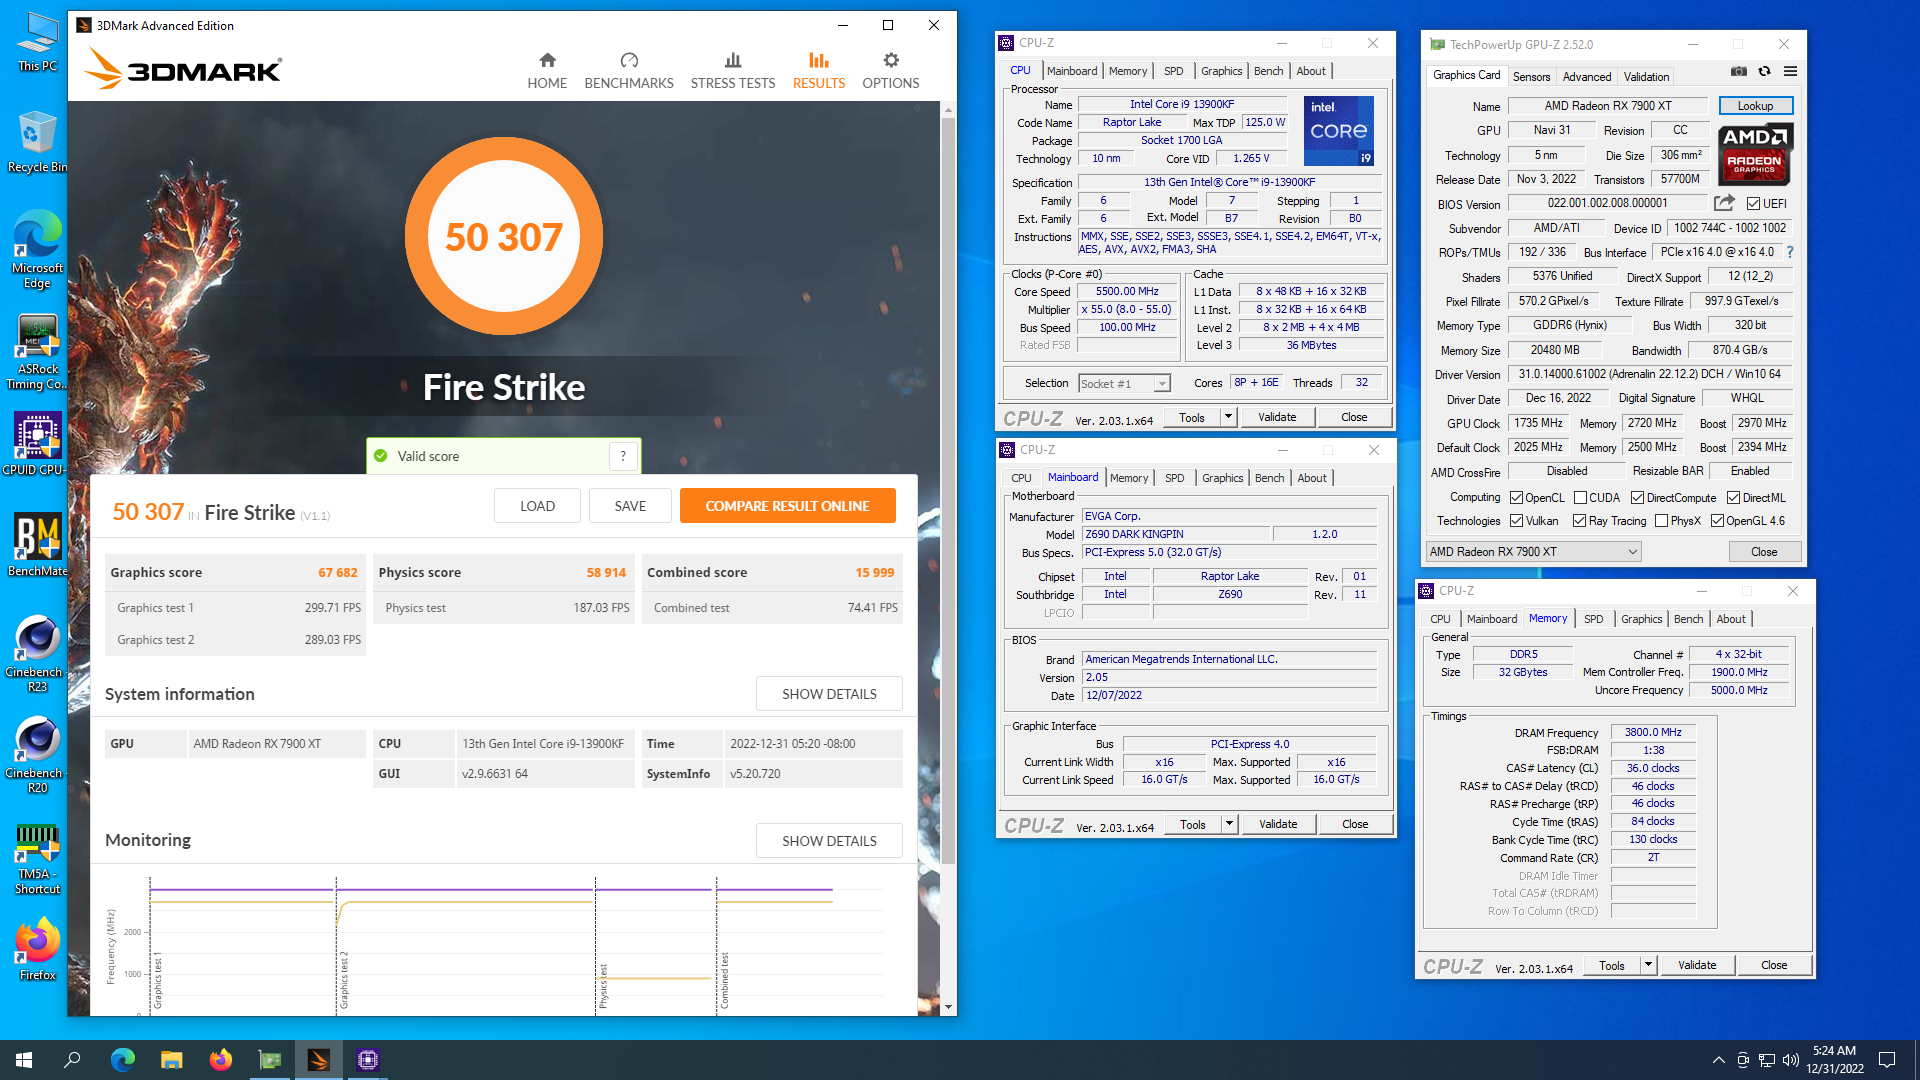Open BenchMate desktop icon
Screen dimensions: 1920x1080
pyautogui.click(x=38, y=545)
